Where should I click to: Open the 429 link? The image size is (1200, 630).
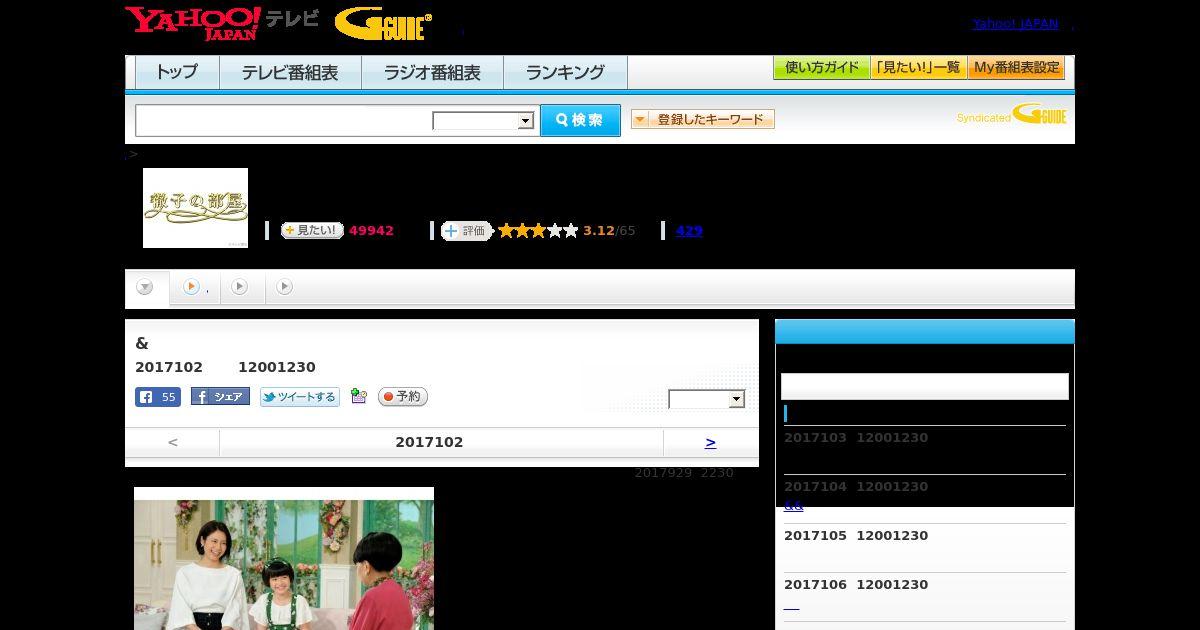pos(689,230)
